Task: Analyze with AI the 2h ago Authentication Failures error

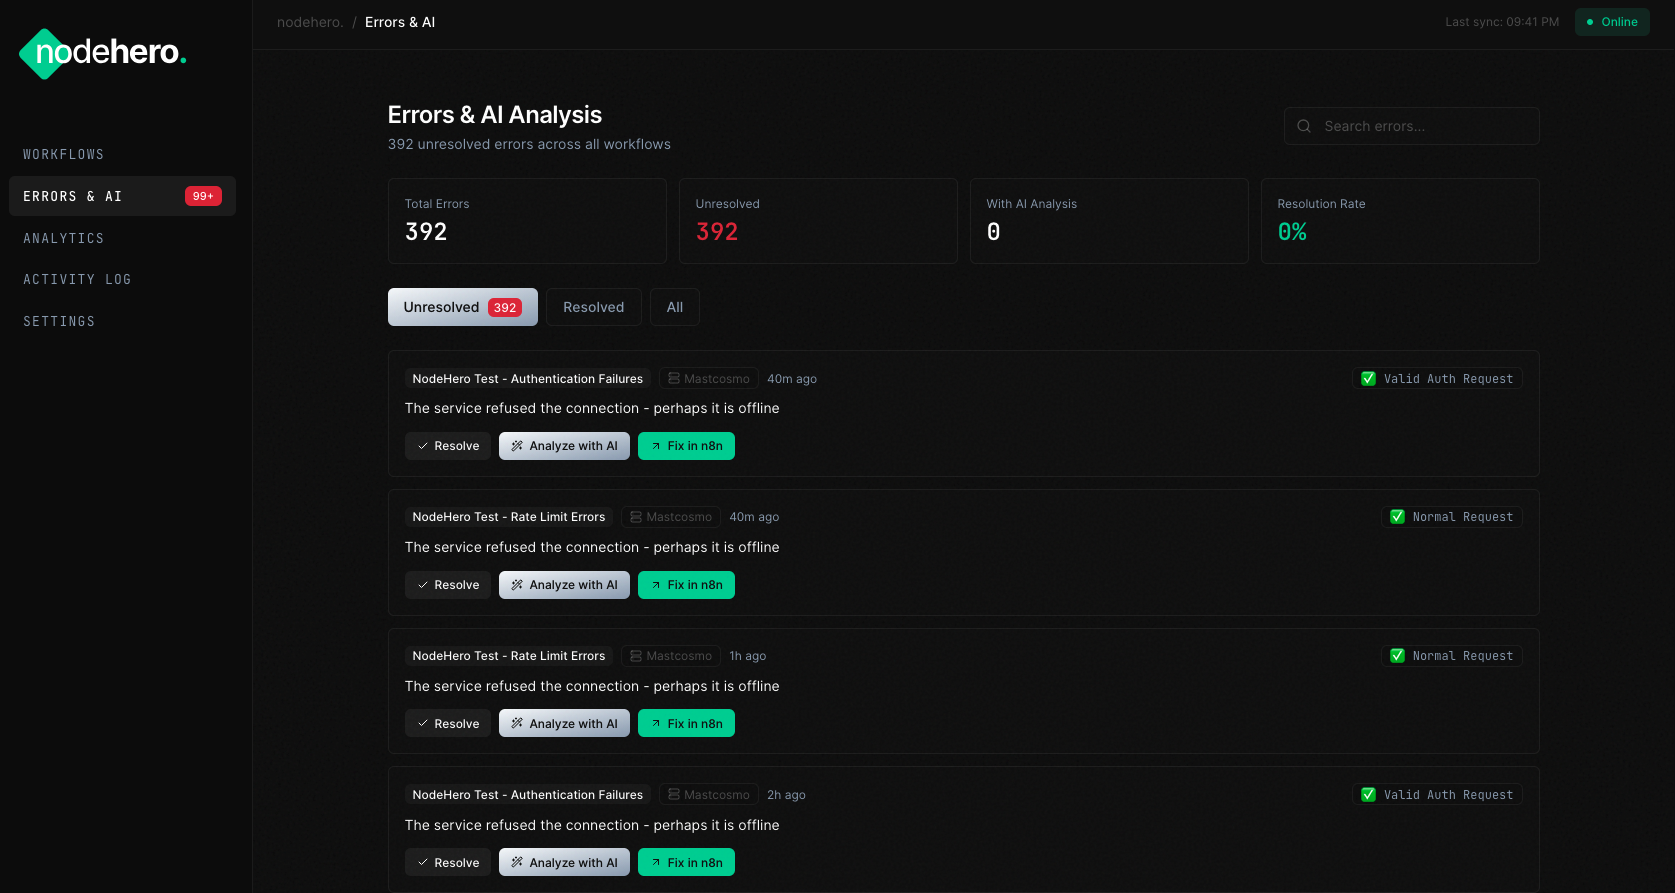Action: [564, 862]
